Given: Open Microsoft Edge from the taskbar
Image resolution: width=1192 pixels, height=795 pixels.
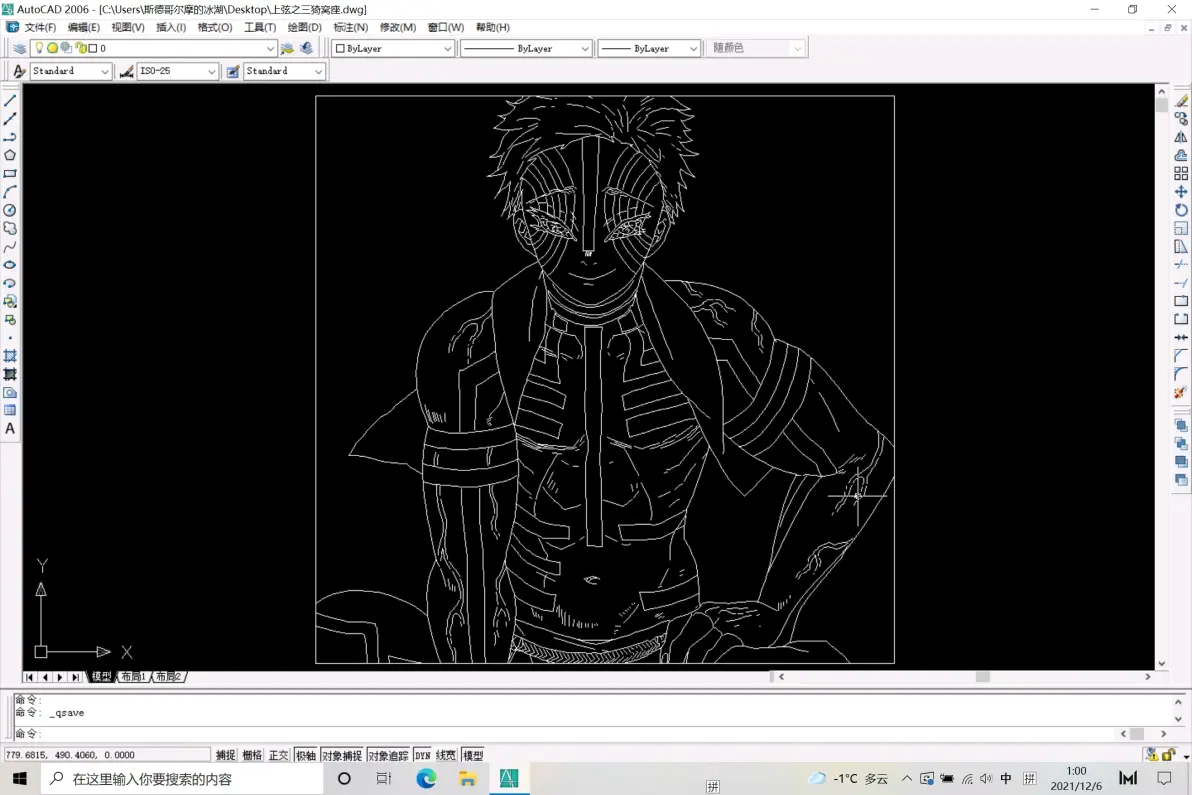Looking at the screenshot, I should 426,778.
